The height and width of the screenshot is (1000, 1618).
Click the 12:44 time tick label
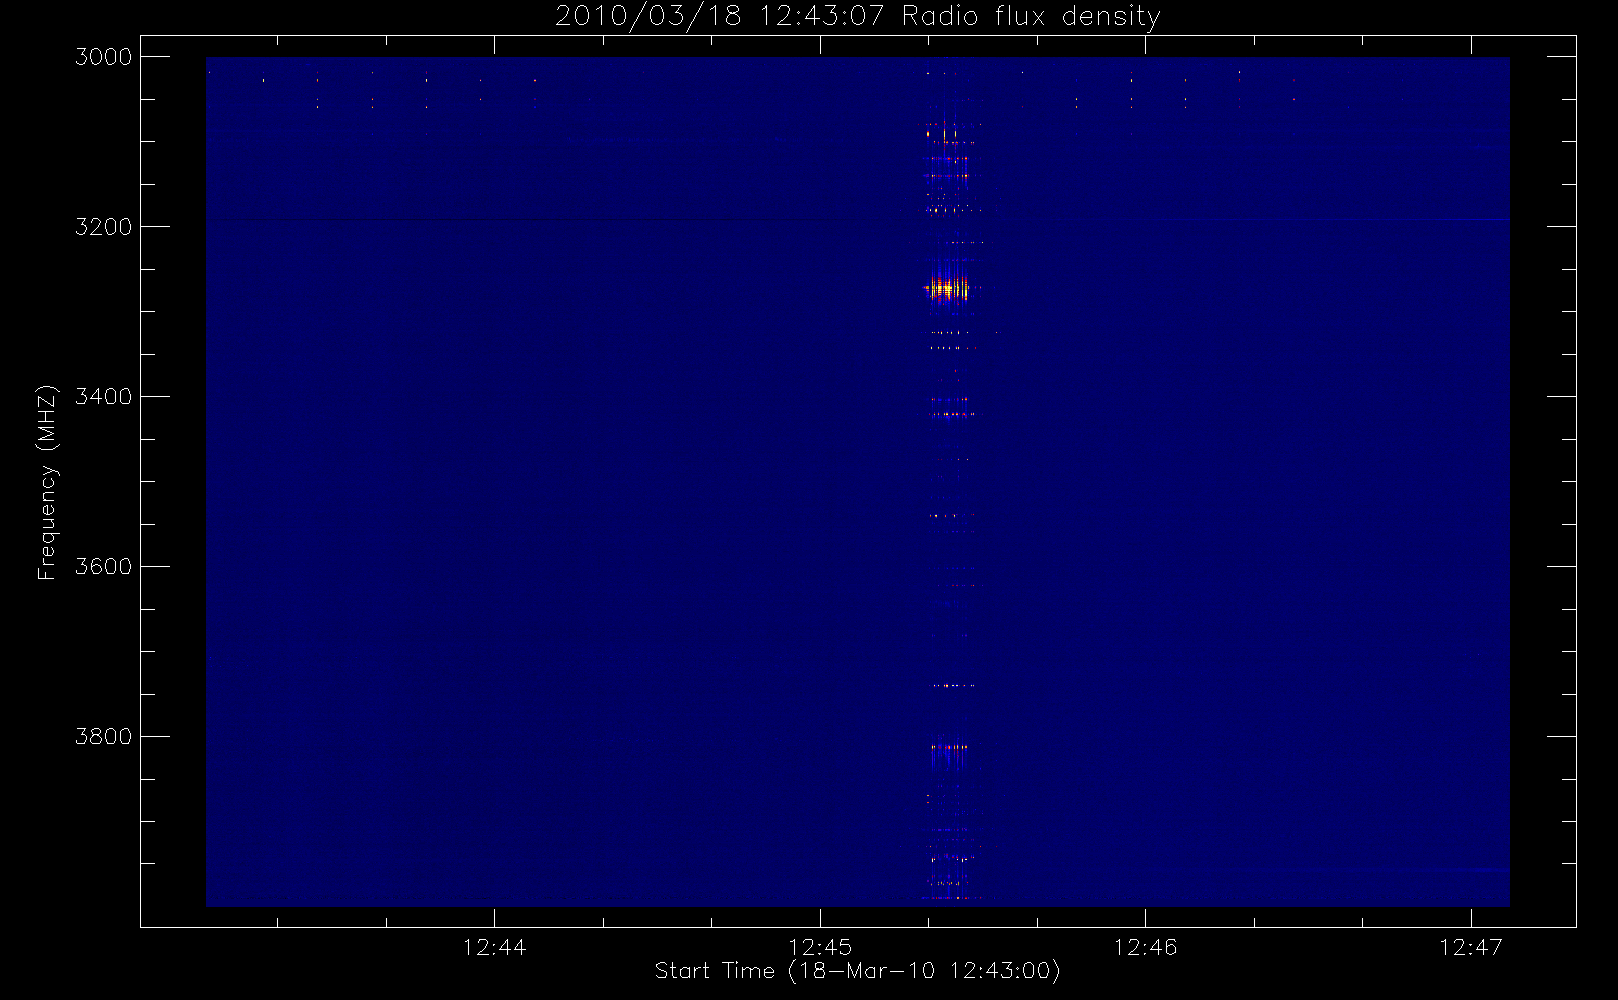point(494,947)
